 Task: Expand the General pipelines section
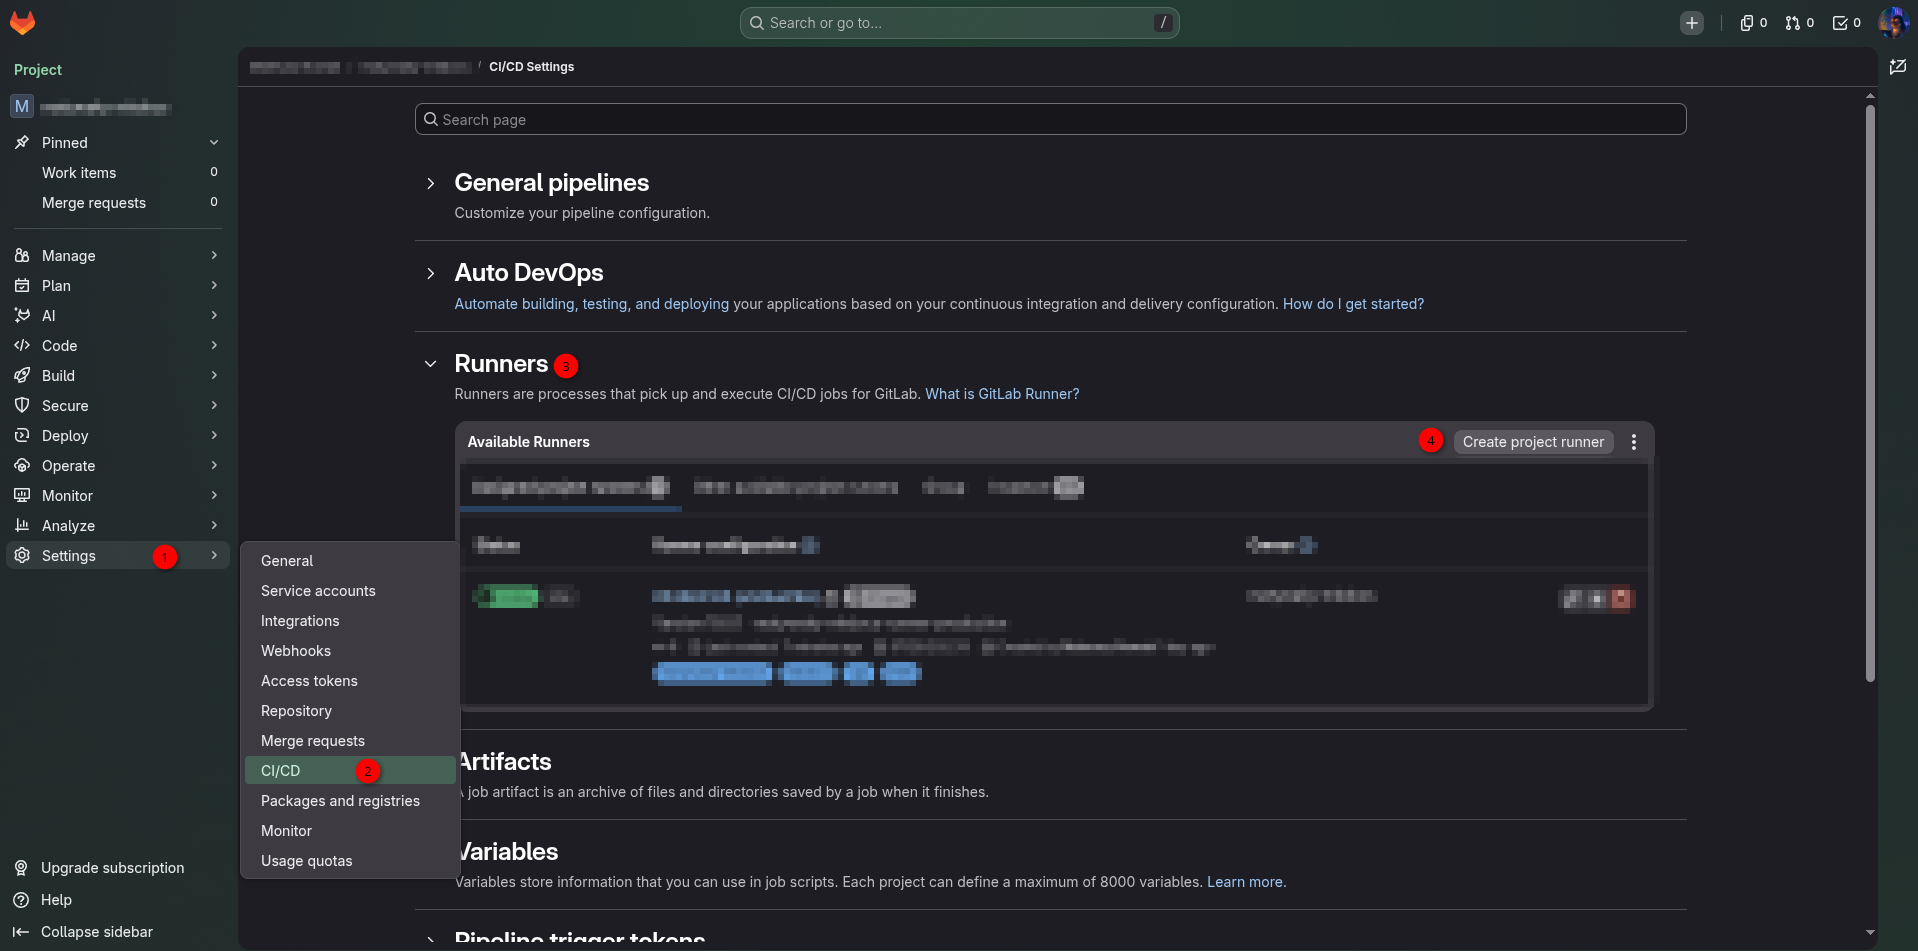click(x=430, y=184)
